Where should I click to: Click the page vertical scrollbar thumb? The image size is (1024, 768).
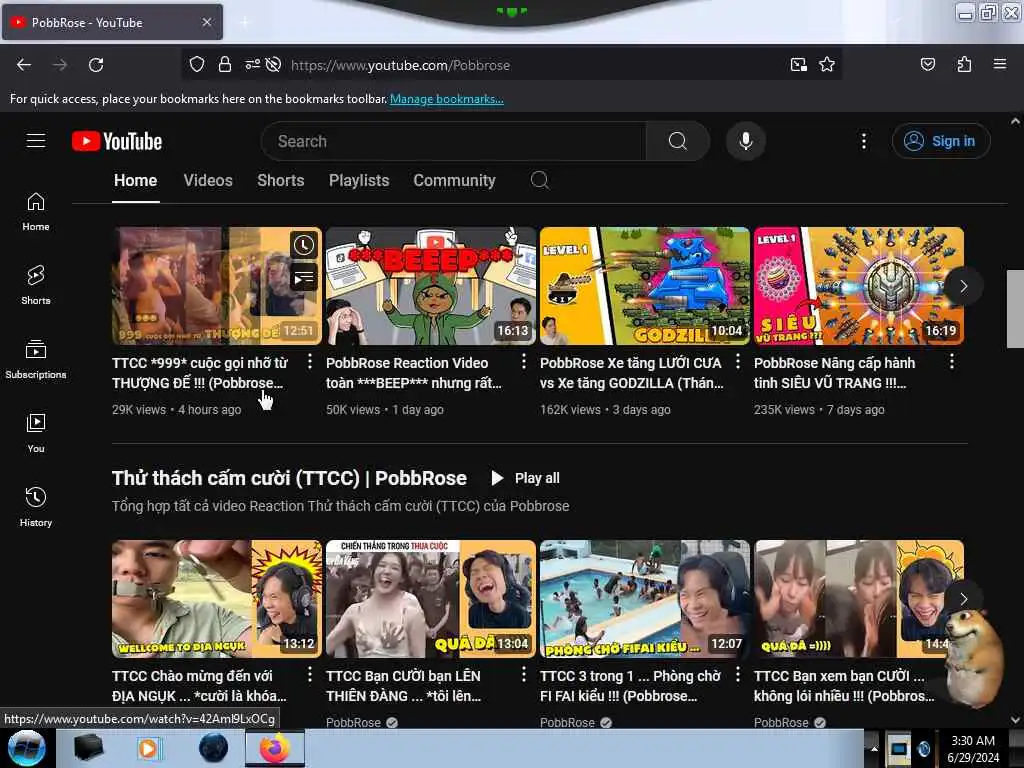click(1015, 308)
